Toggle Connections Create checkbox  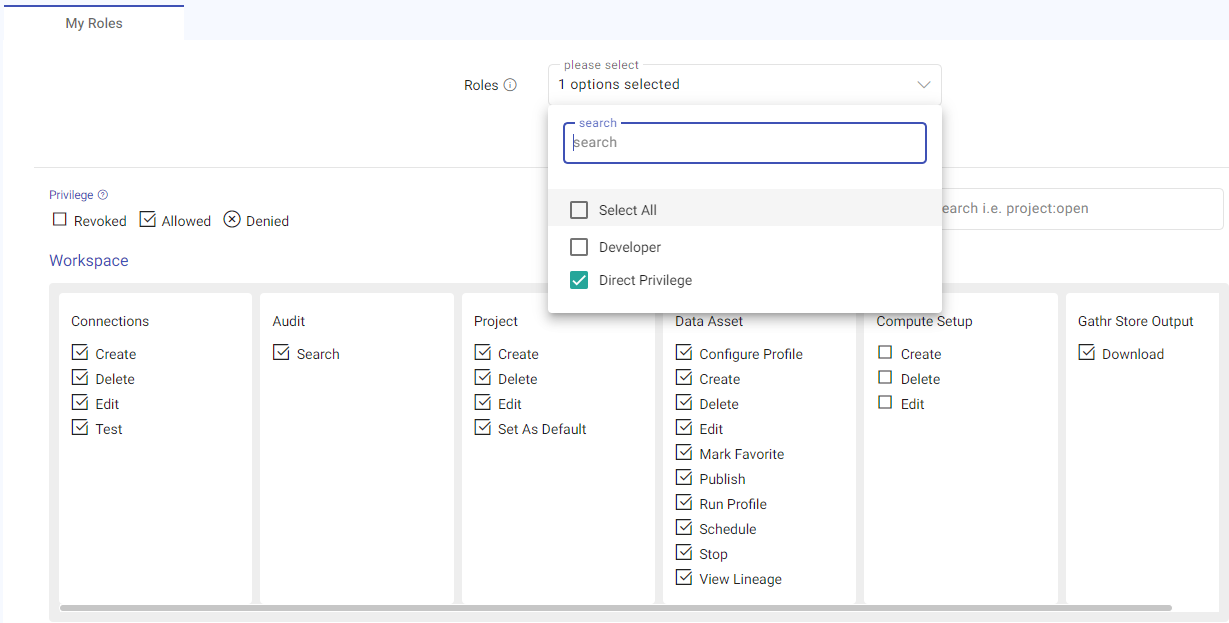(x=80, y=353)
